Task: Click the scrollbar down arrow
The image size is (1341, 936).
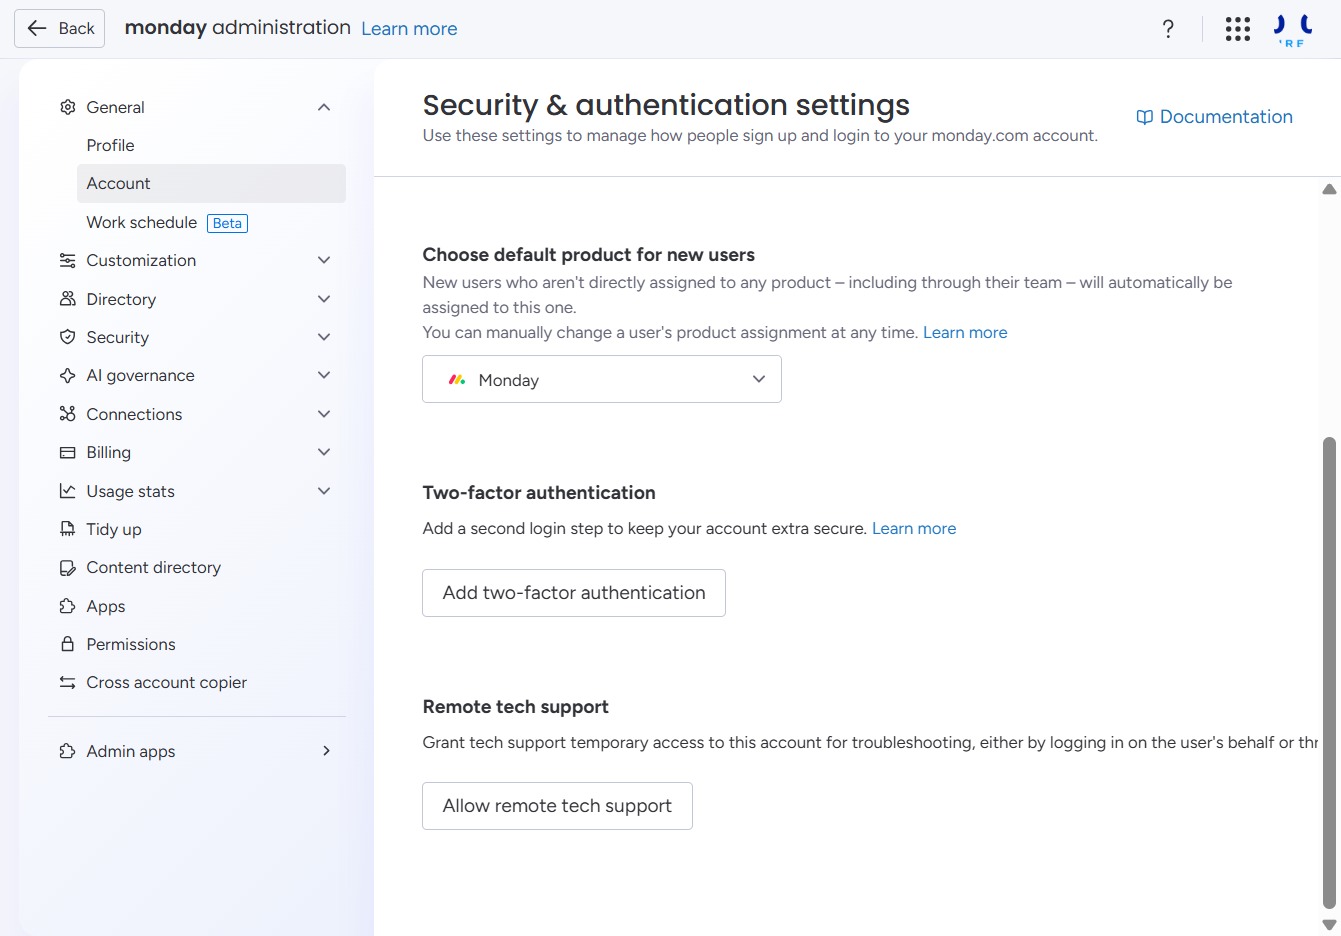Action: click(1329, 925)
